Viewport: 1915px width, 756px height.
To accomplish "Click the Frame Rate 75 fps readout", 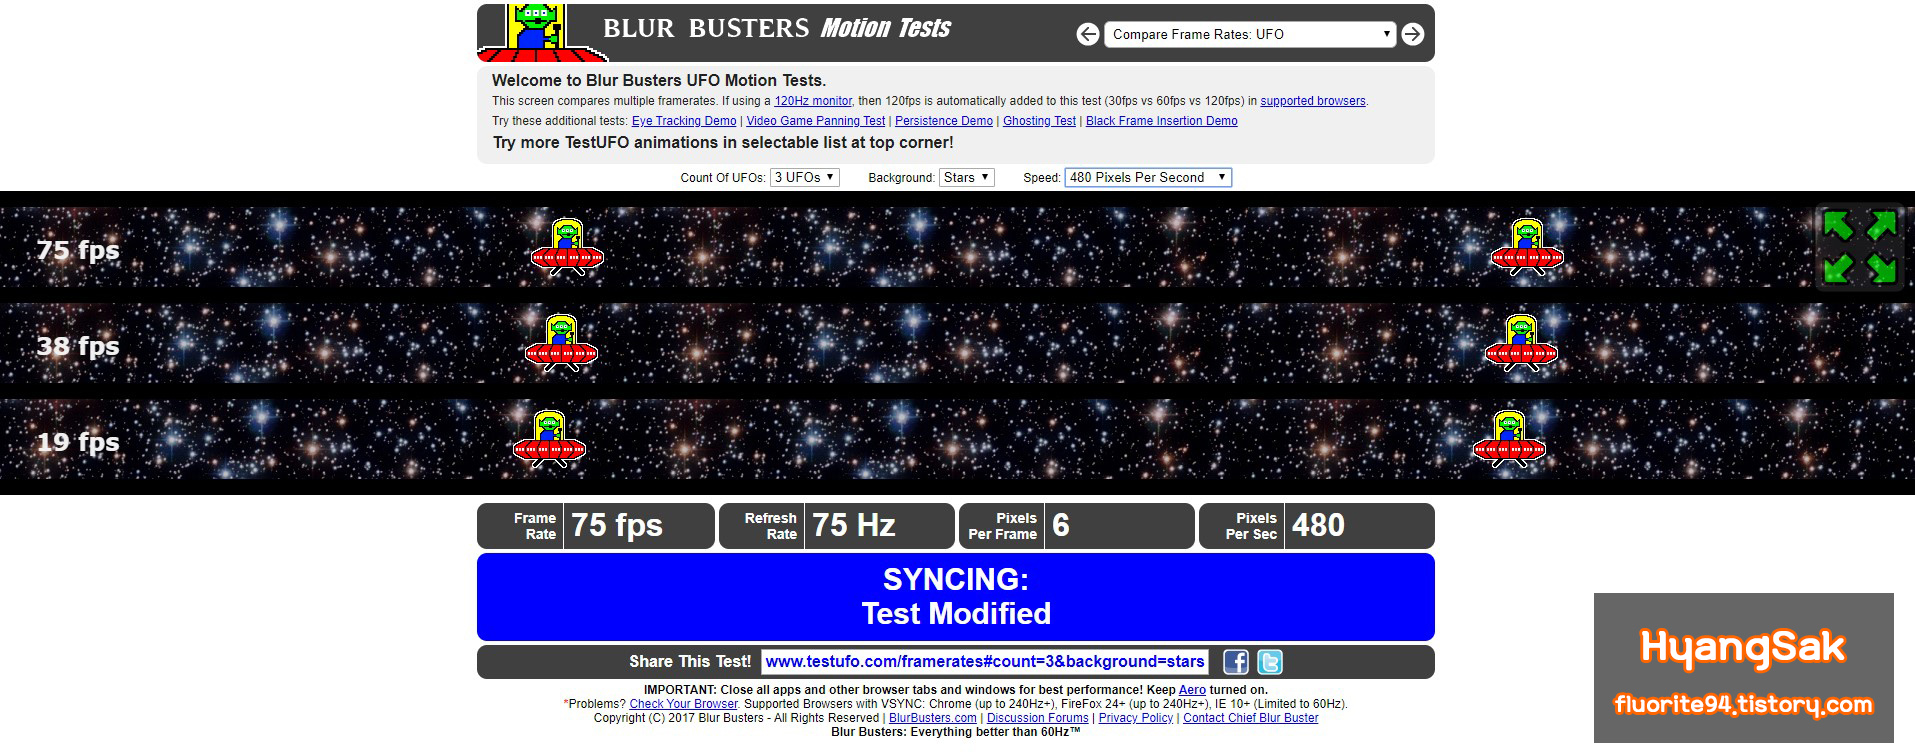I will coord(596,526).
